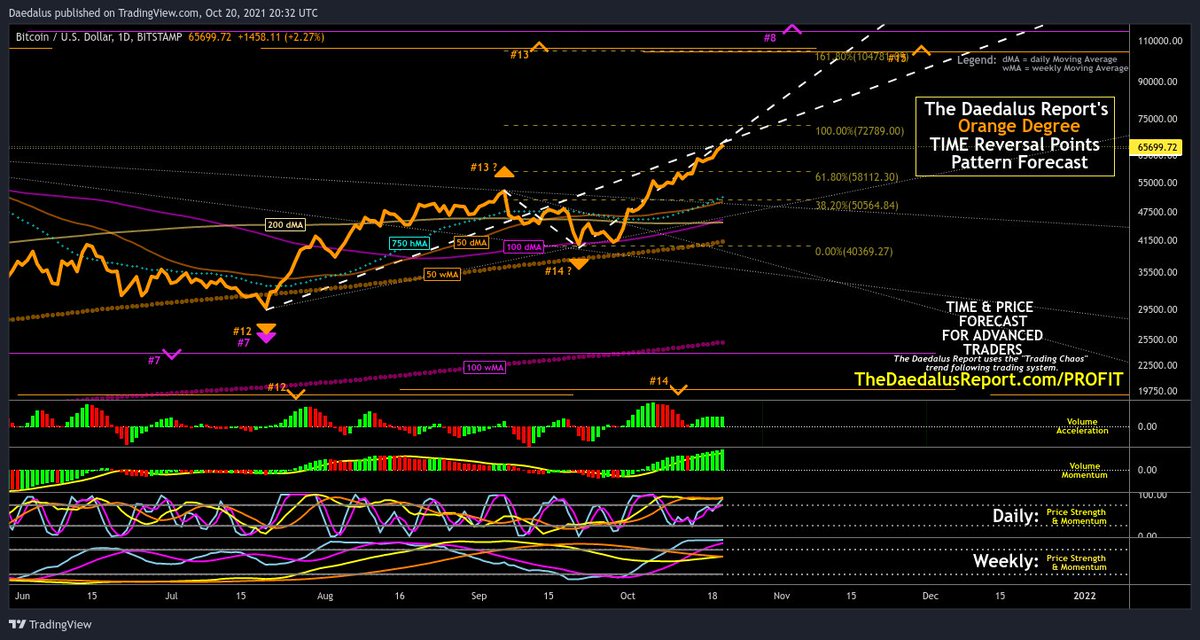Click the Volume Acceleration indicator label
The width and height of the screenshot is (1200, 640).
(x=1082, y=427)
